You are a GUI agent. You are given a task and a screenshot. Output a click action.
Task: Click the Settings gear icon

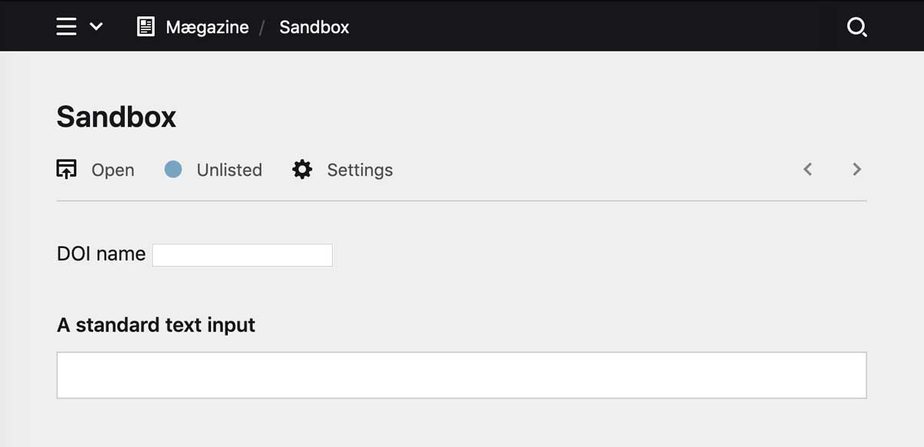click(302, 169)
